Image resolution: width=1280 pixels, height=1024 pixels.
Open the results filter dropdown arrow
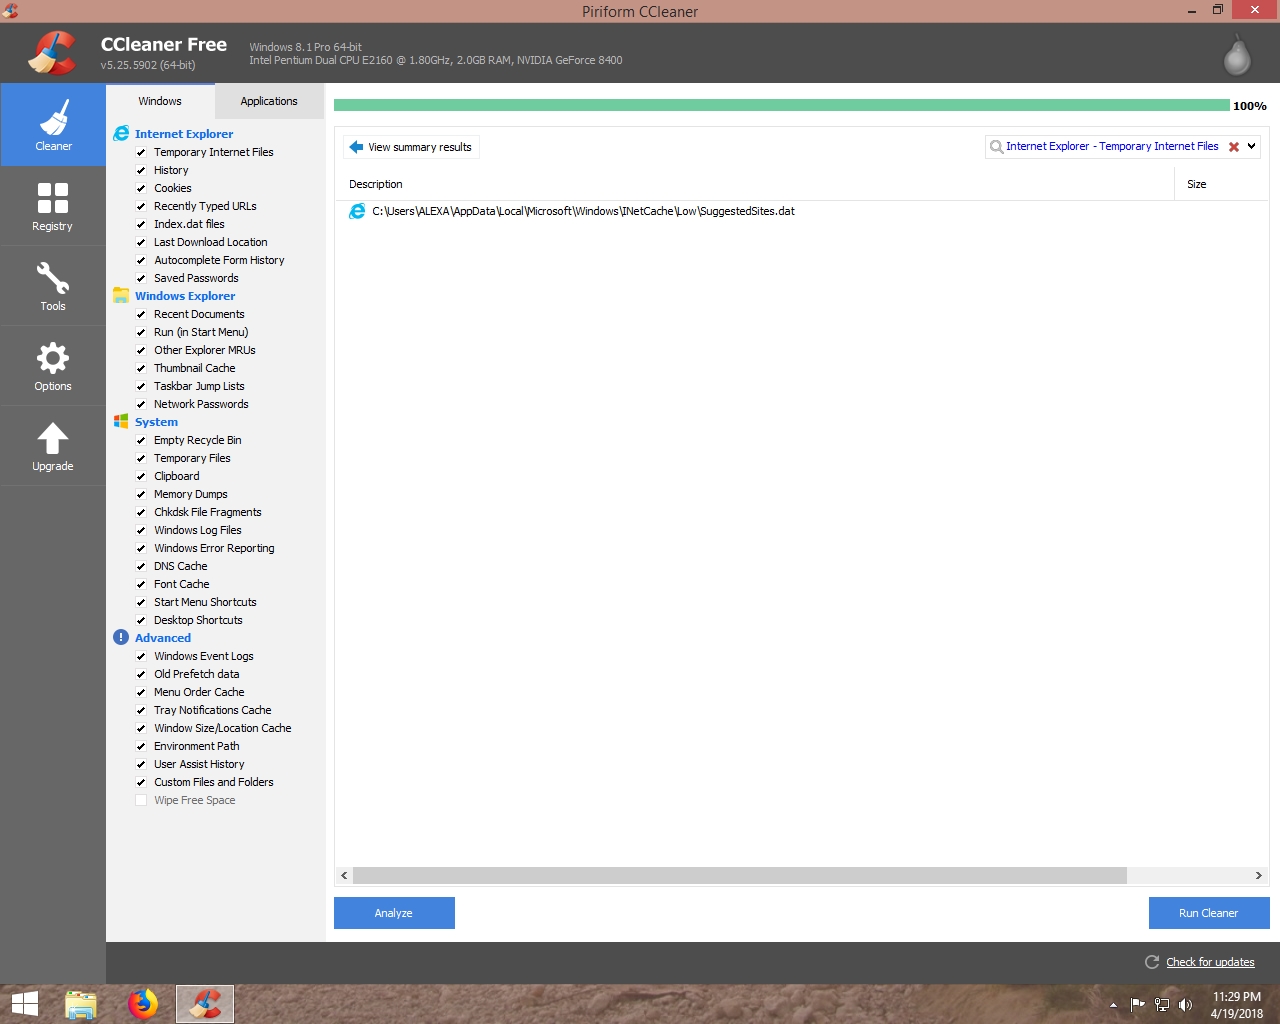tap(1251, 147)
